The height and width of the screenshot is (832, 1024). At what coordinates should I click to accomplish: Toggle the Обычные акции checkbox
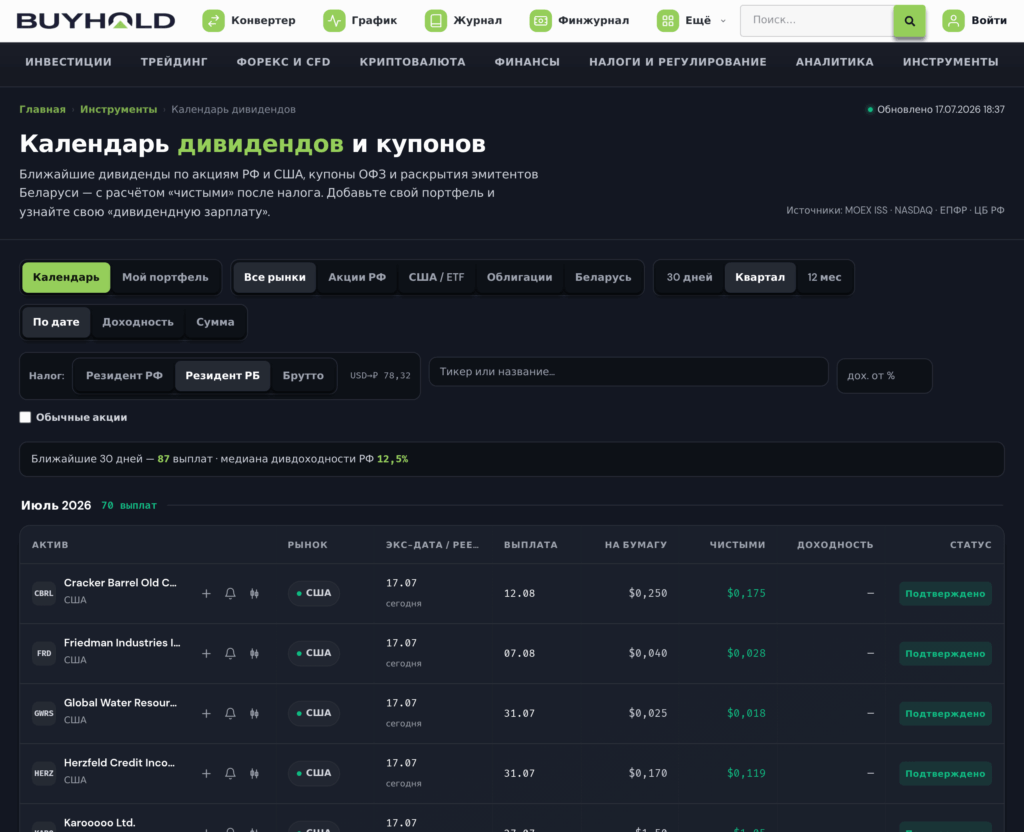[25, 417]
